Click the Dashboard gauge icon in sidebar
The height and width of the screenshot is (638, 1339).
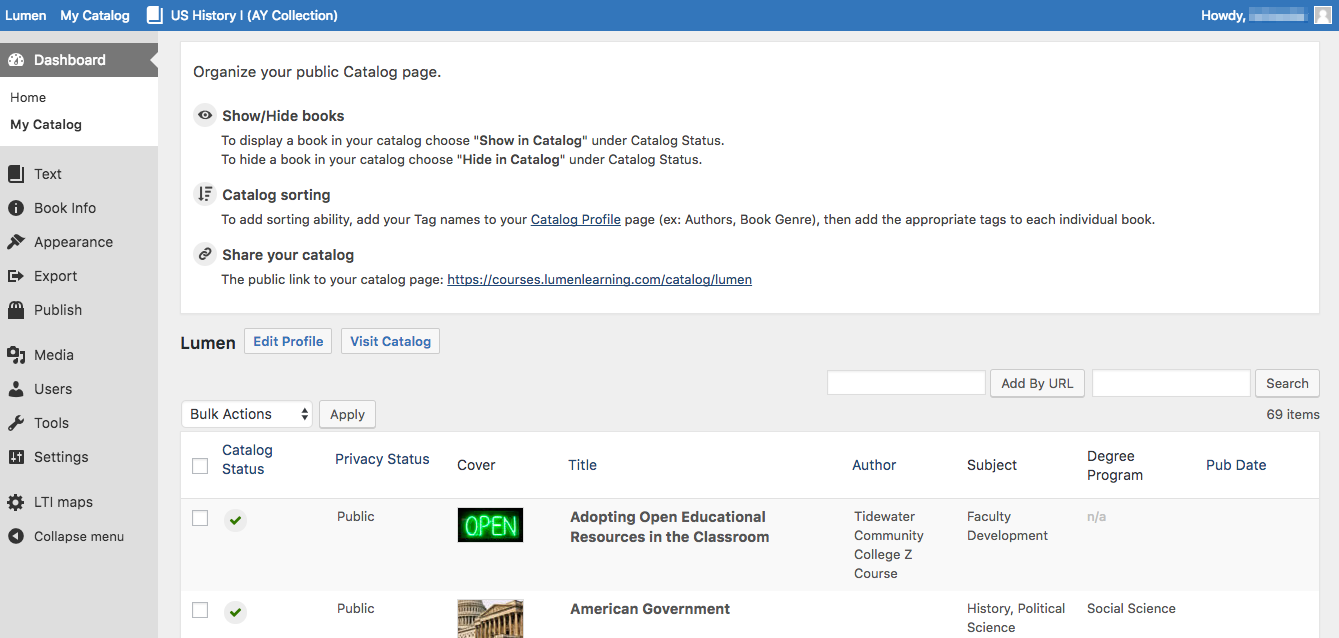pos(16,60)
